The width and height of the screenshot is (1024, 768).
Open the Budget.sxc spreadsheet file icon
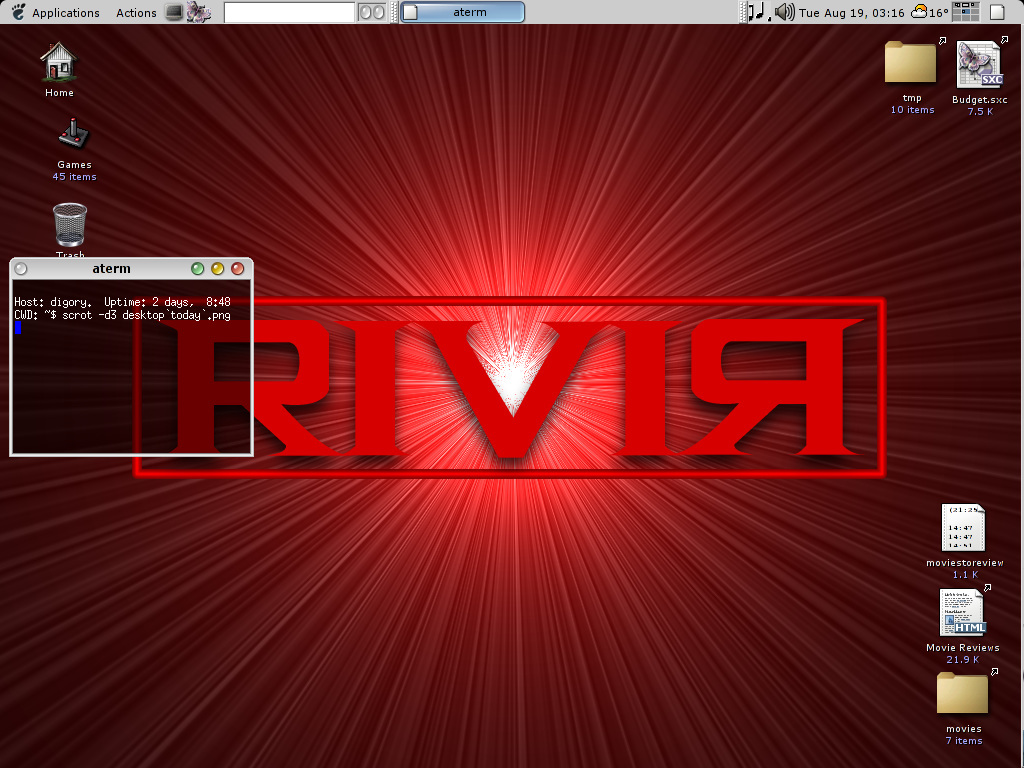(x=979, y=65)
